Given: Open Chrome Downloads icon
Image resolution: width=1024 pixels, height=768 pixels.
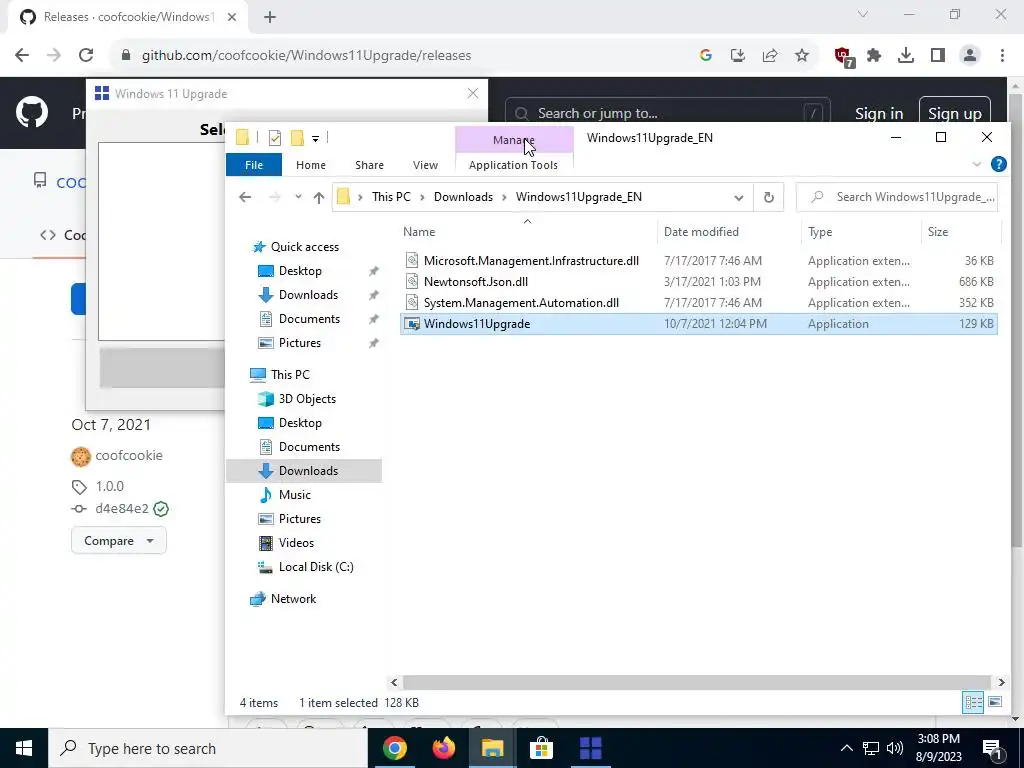Looking at the screenshot, I should click(906, 56).
